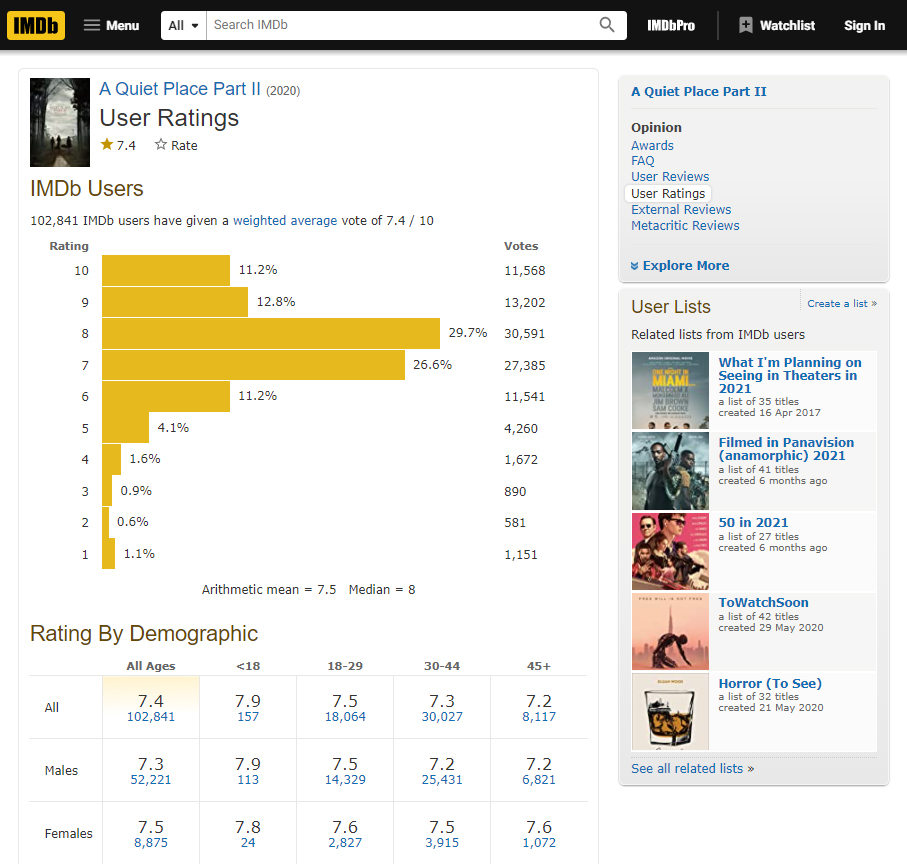Screen dimensions: 907x864
Task: Submit search with the magnifier icon
Action: click(606, 25)
